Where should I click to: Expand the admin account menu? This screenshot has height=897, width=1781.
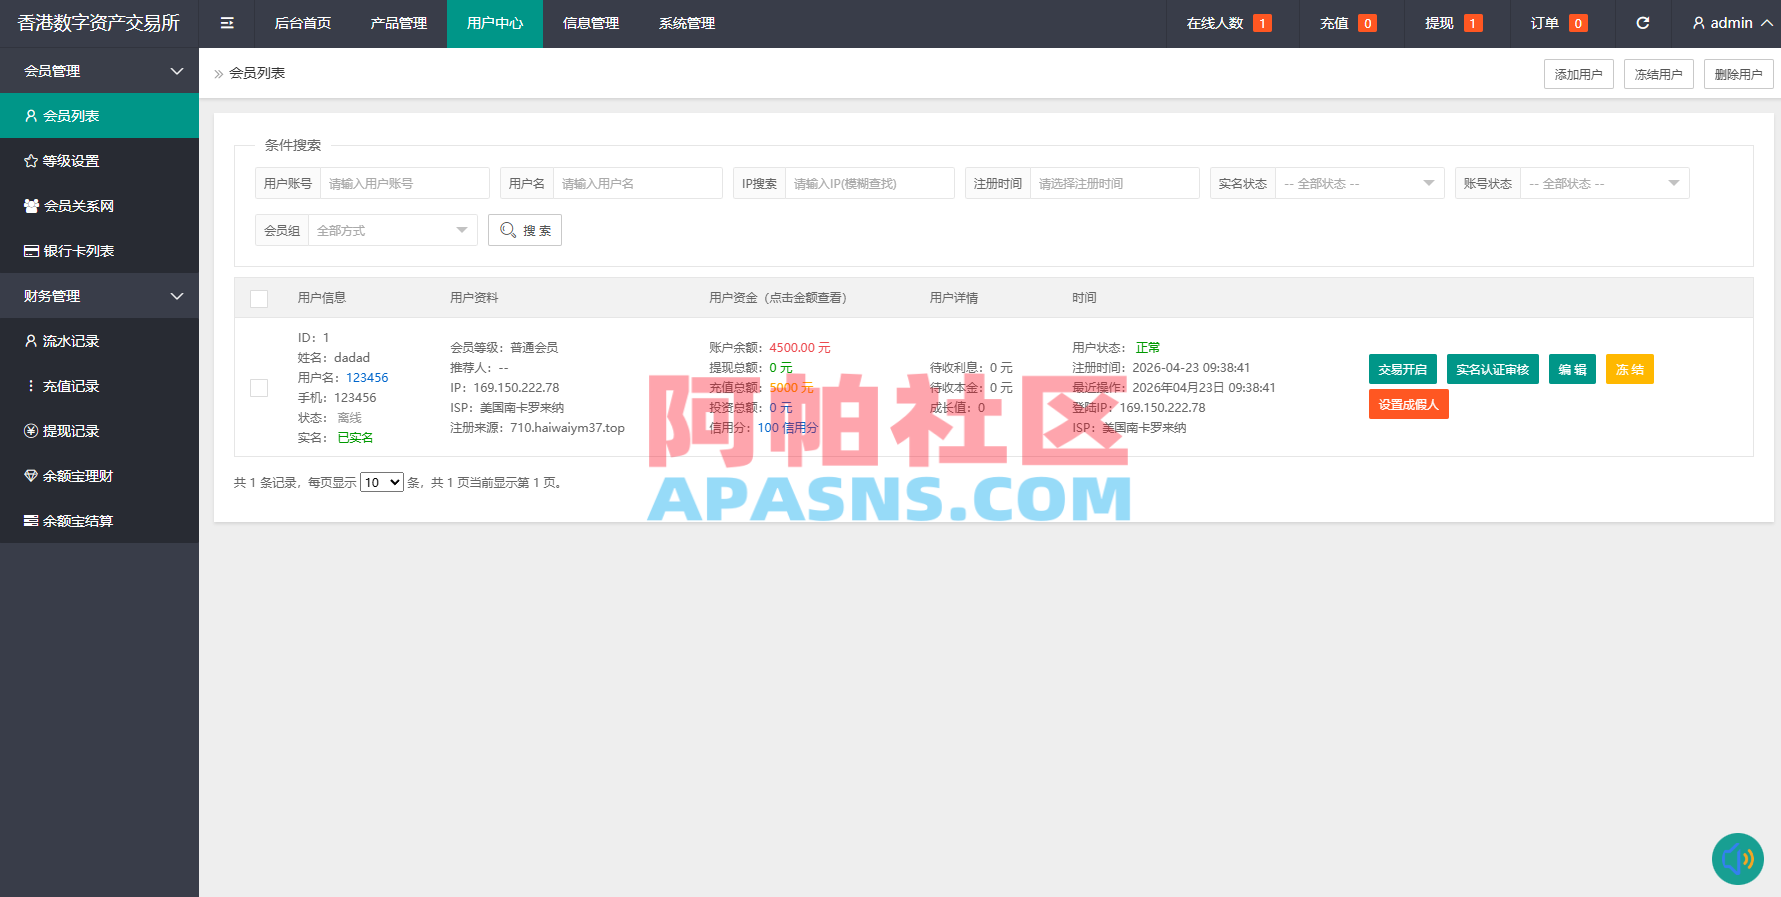coord(1732,23)
